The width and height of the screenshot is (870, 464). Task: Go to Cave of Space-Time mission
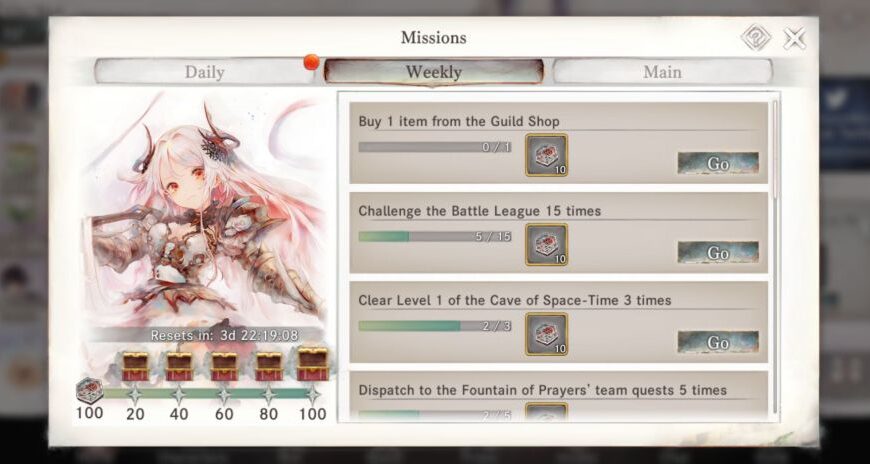[x=718, y=342]
